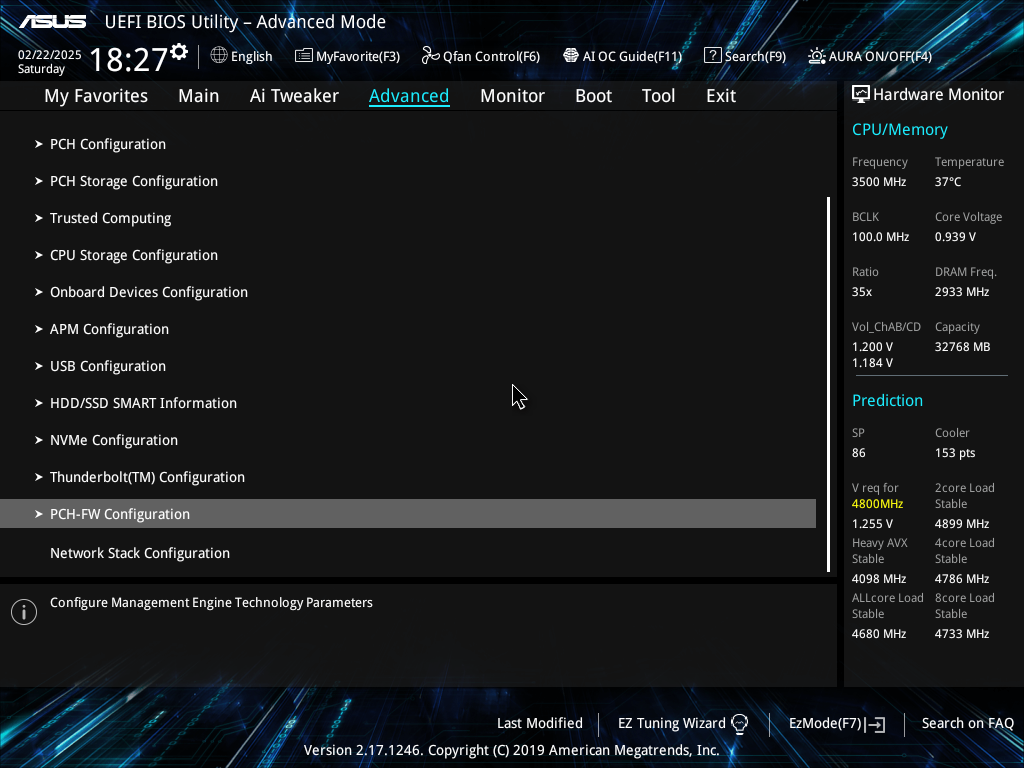
Task: Click the 37°C temperature value
Action: click(948, 182)
